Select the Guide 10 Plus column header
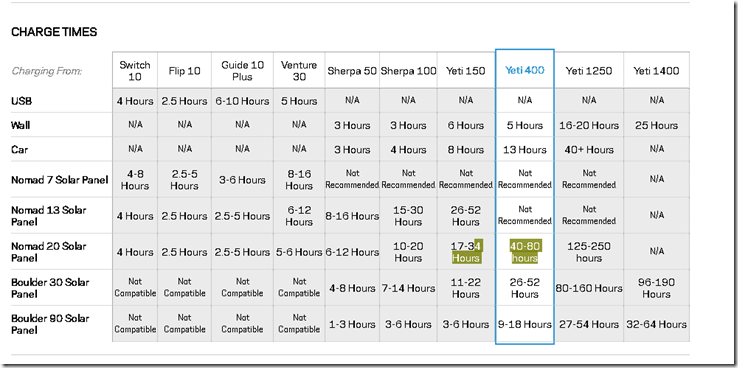 point(242,71)
